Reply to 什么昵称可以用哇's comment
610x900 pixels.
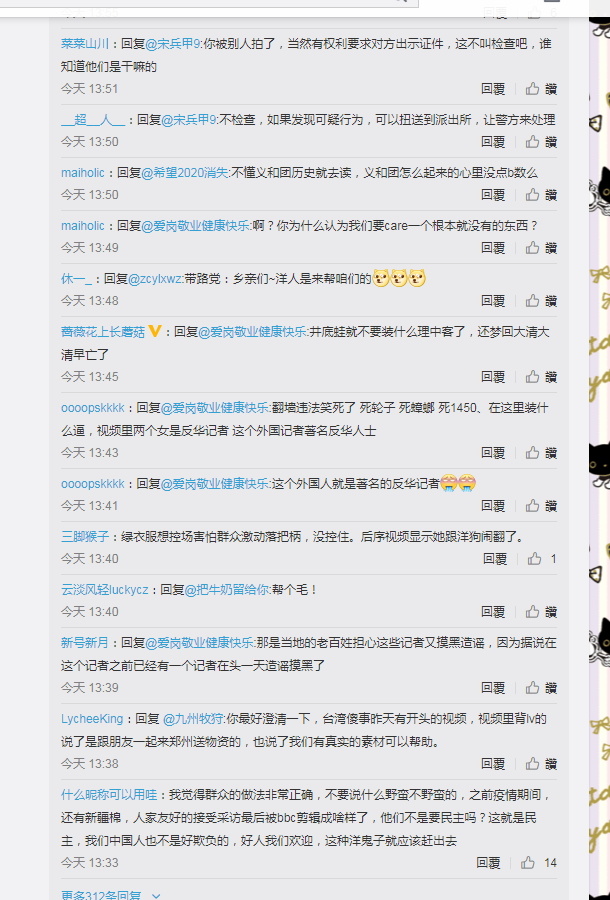tap(488, 863)
